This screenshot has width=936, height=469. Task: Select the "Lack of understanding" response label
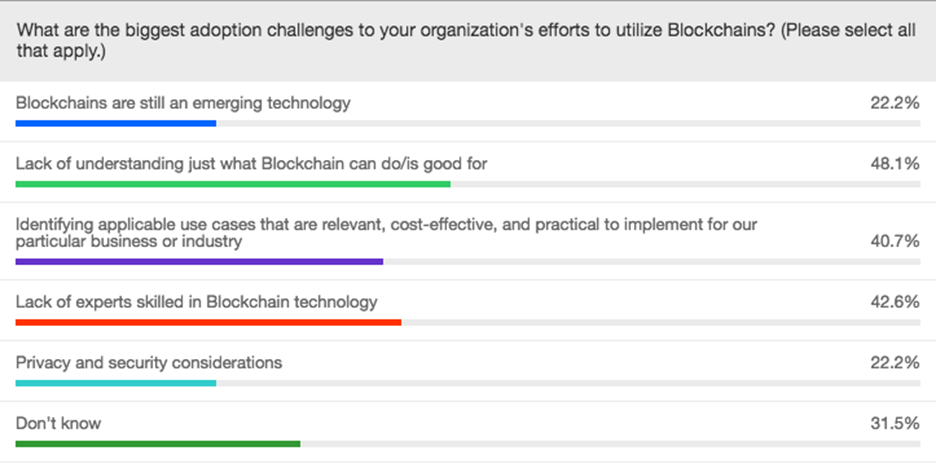click(x=251, y=163)
